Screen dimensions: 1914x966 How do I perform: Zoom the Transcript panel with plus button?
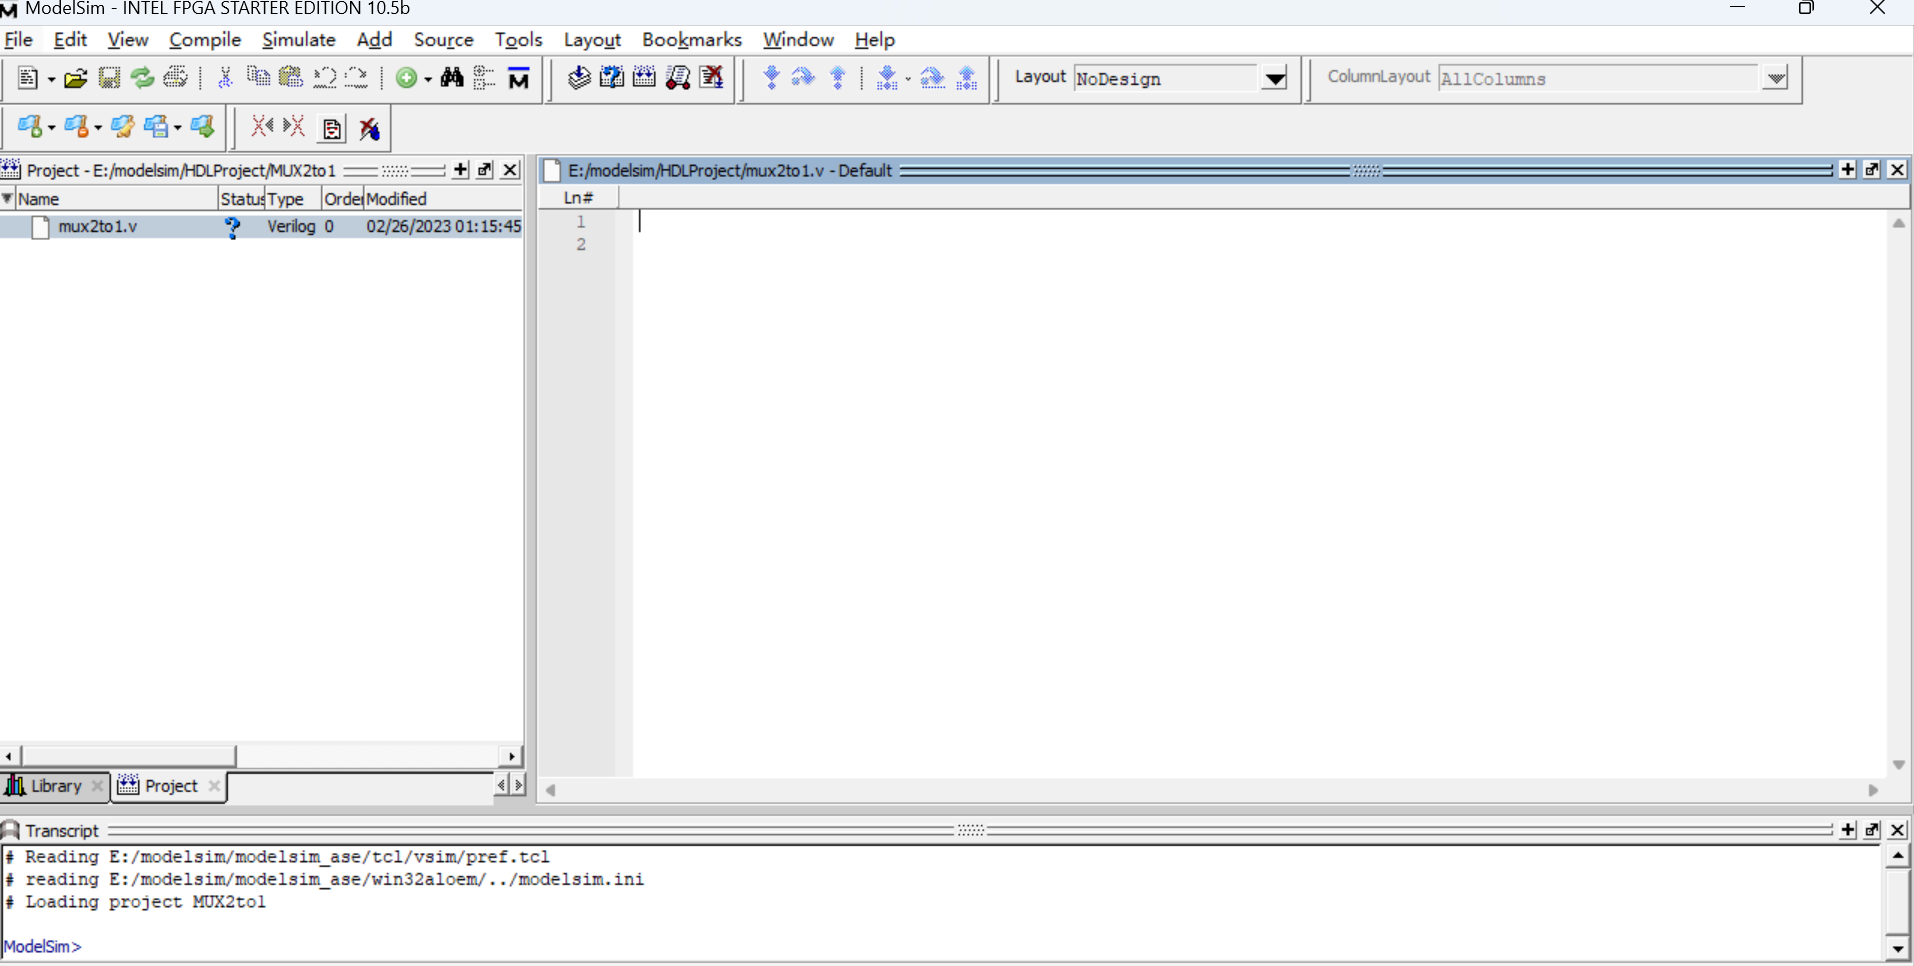coord(1848,830)
